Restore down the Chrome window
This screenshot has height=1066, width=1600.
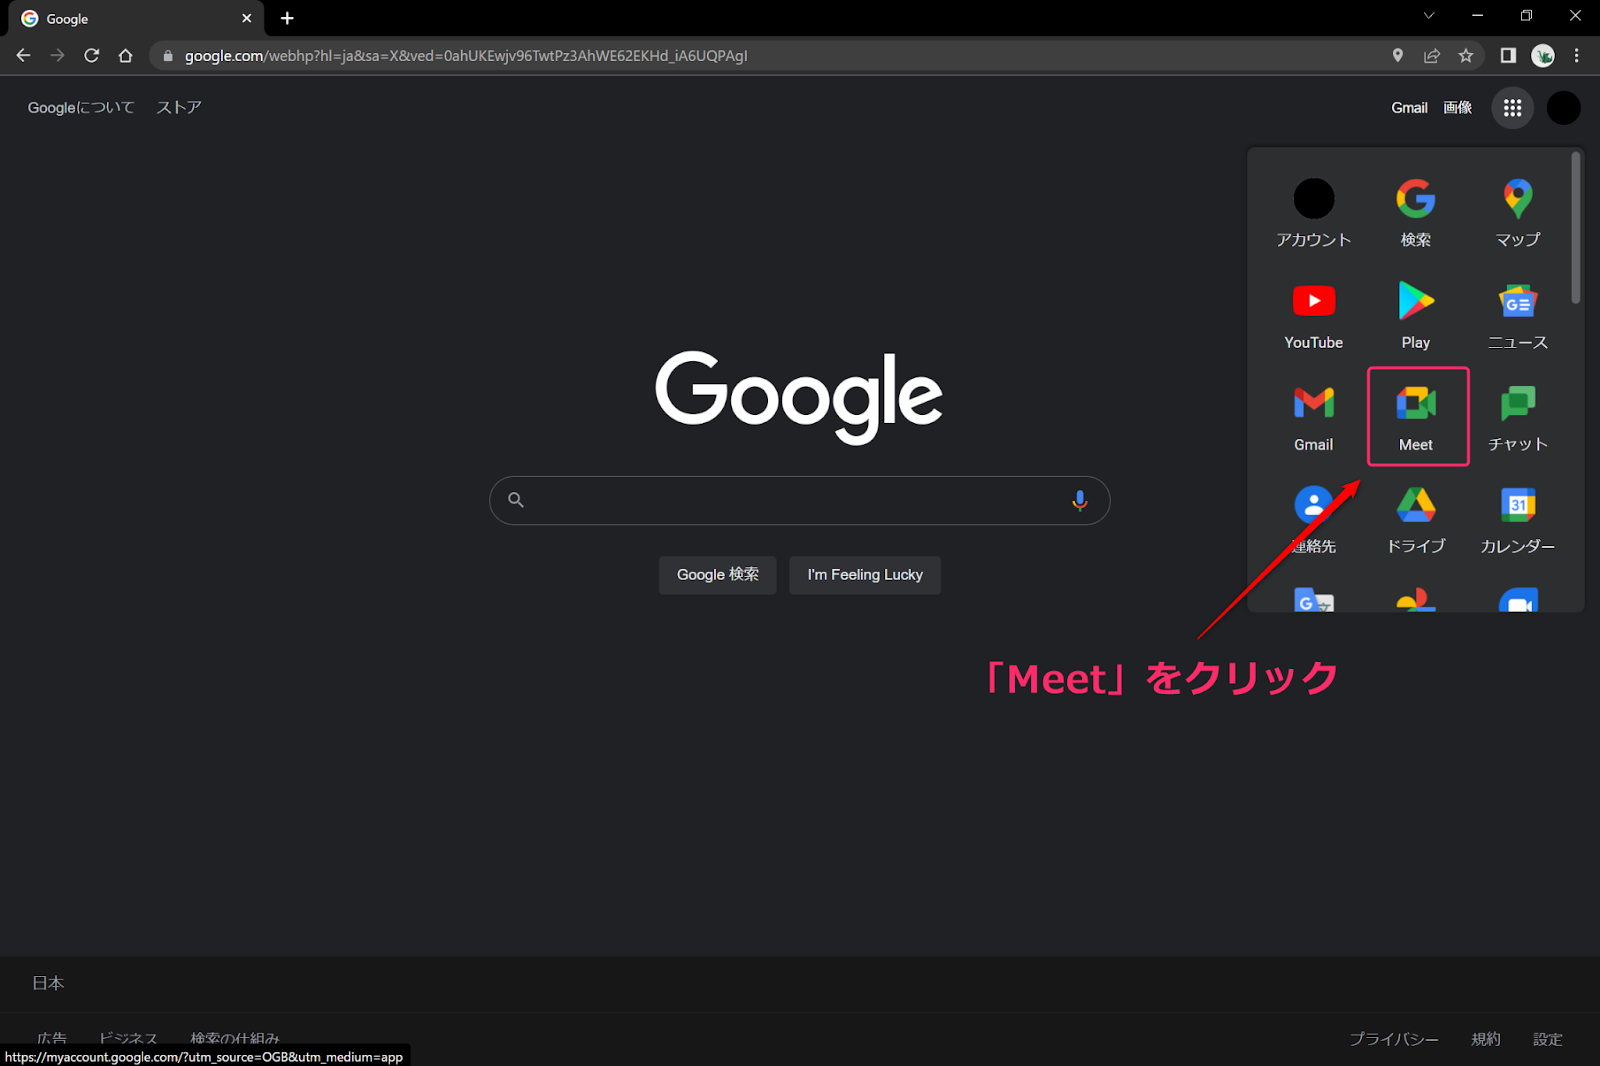(x=1526, y=16)
